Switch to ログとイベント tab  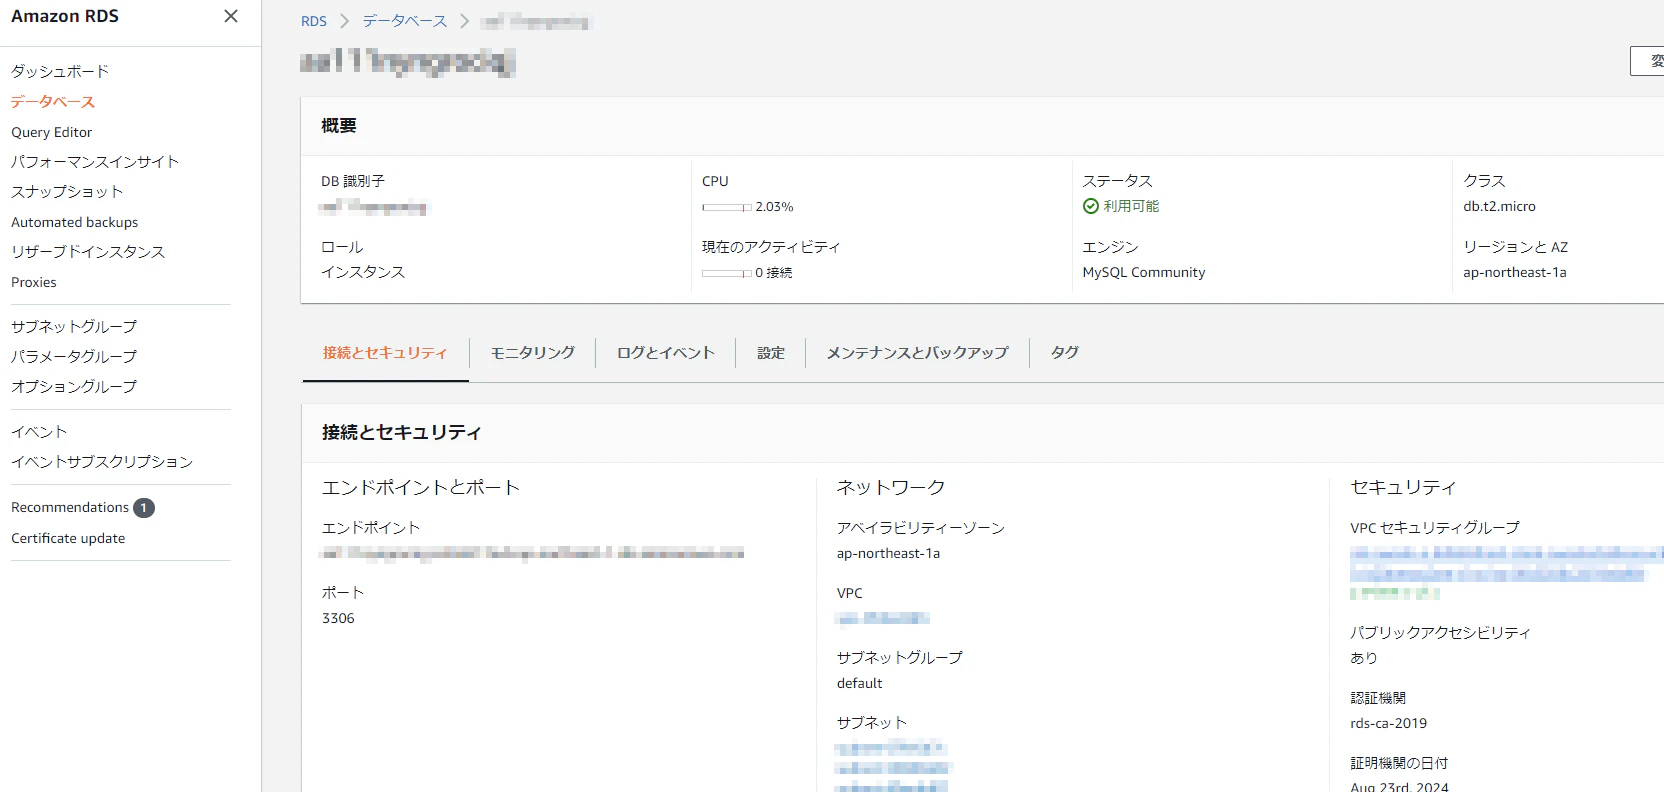pos(666,352)
